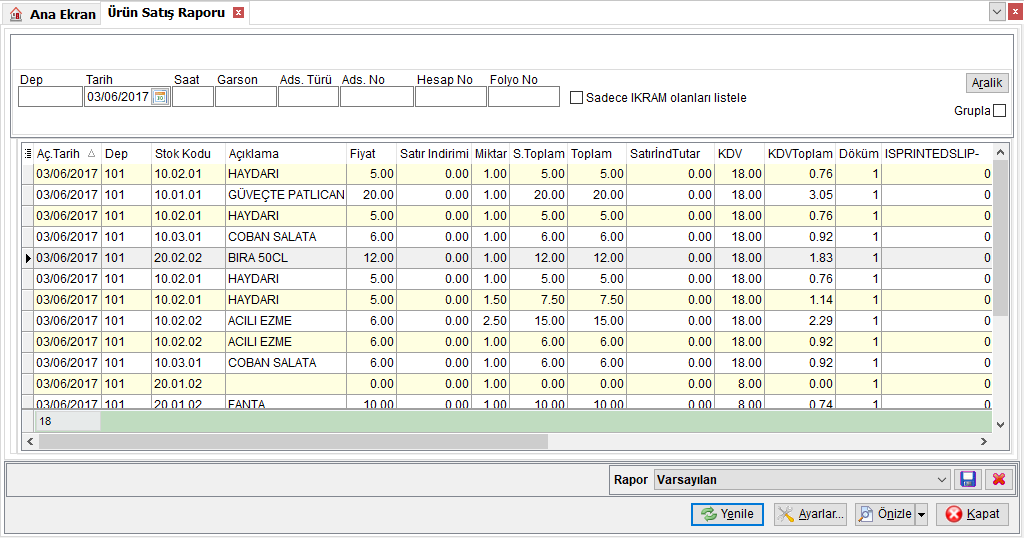Click the footer record count 18
1025x538 pixels.
click(67, 422)
